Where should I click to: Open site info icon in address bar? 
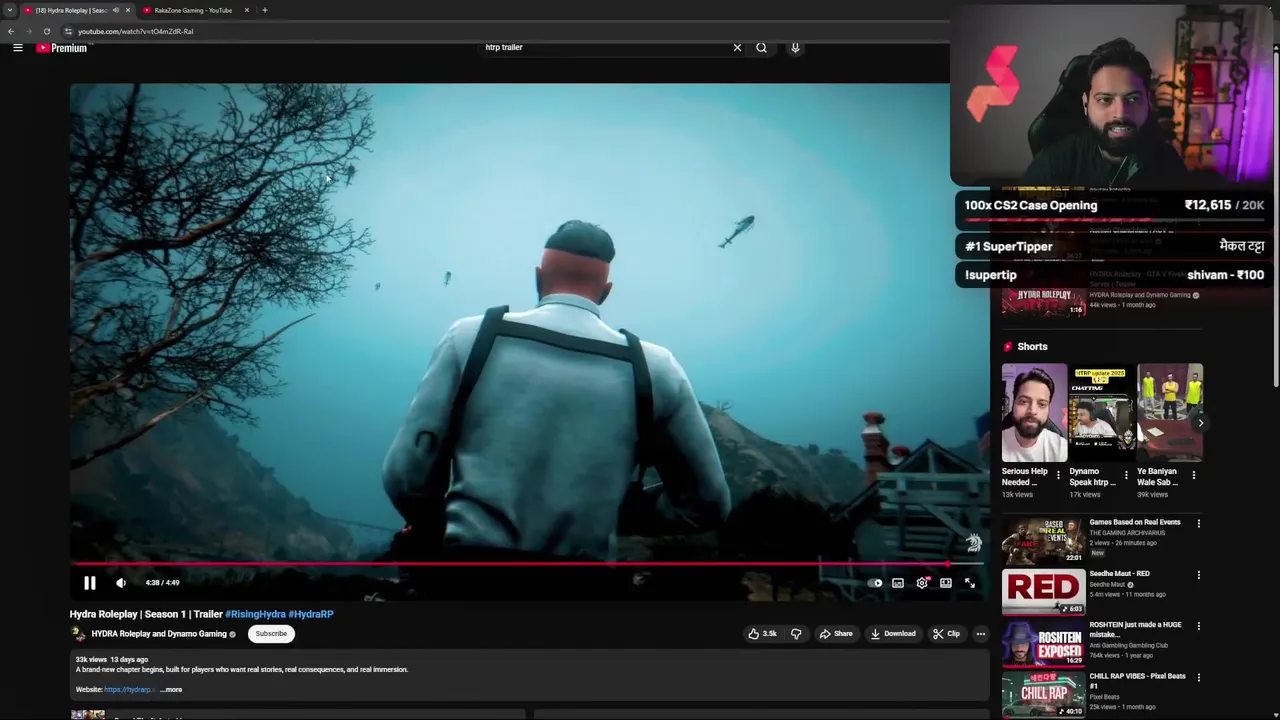68,31
